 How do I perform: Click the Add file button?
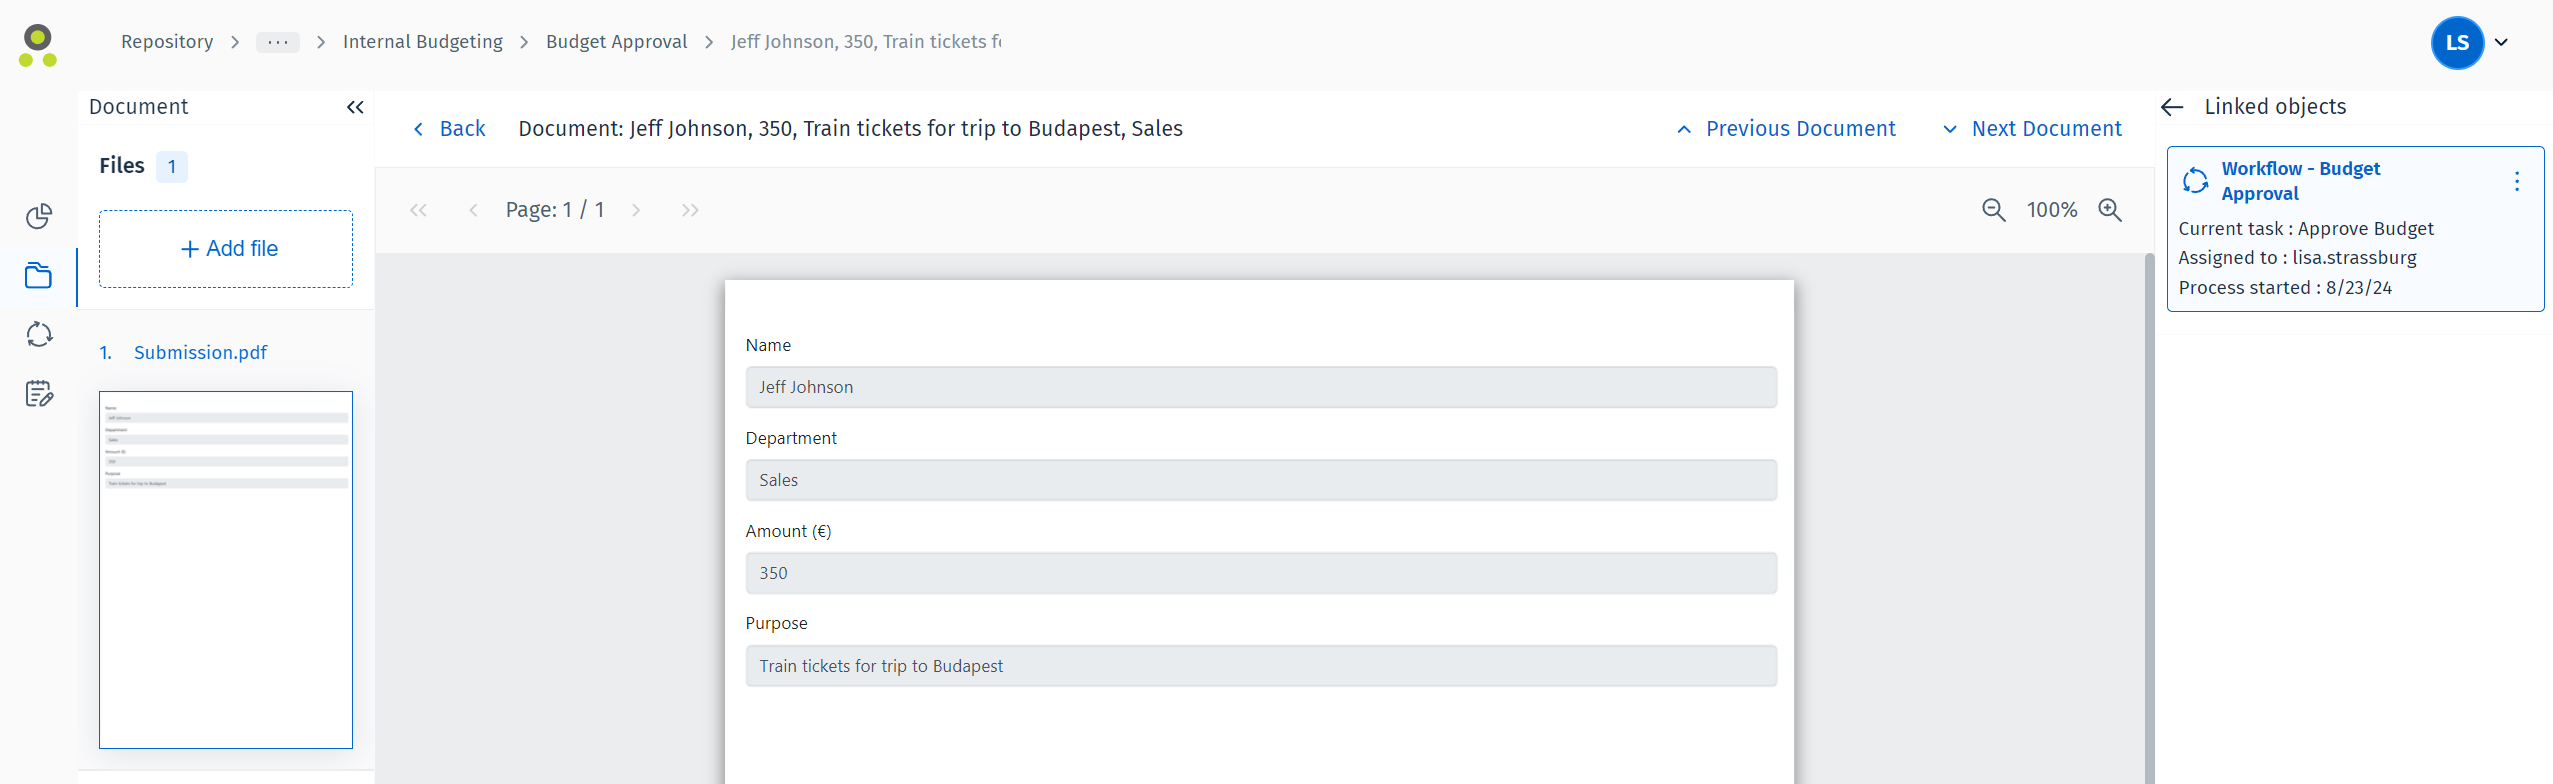click(226, 249)
